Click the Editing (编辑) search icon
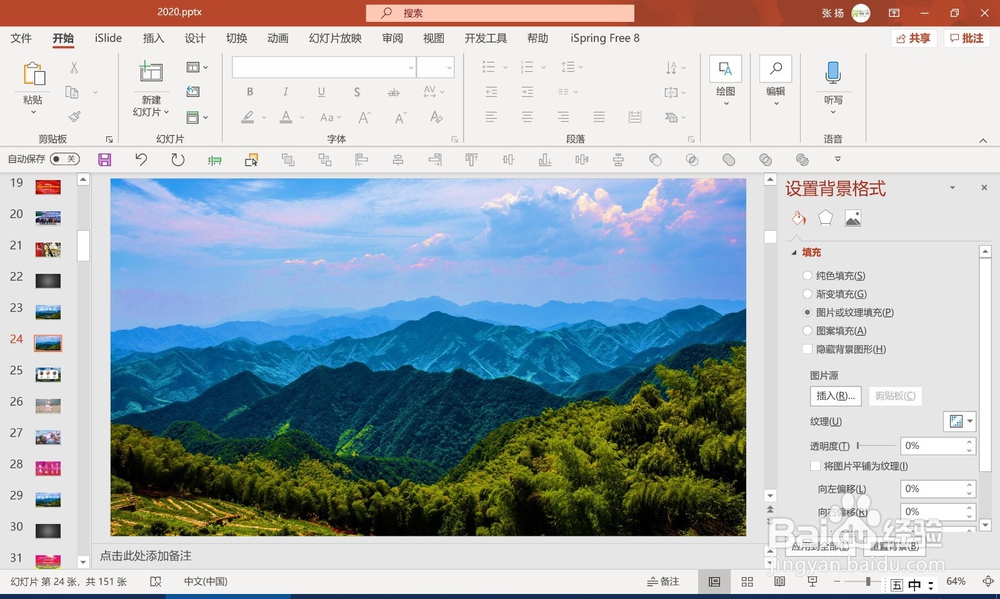This screenshot has width=1000, height=599. [776, 69]
